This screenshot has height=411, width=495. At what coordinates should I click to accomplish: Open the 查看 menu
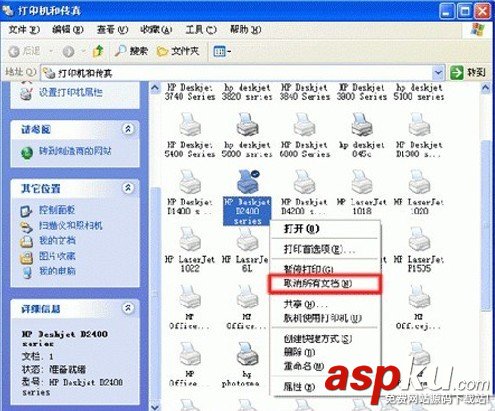coord(112,30)
